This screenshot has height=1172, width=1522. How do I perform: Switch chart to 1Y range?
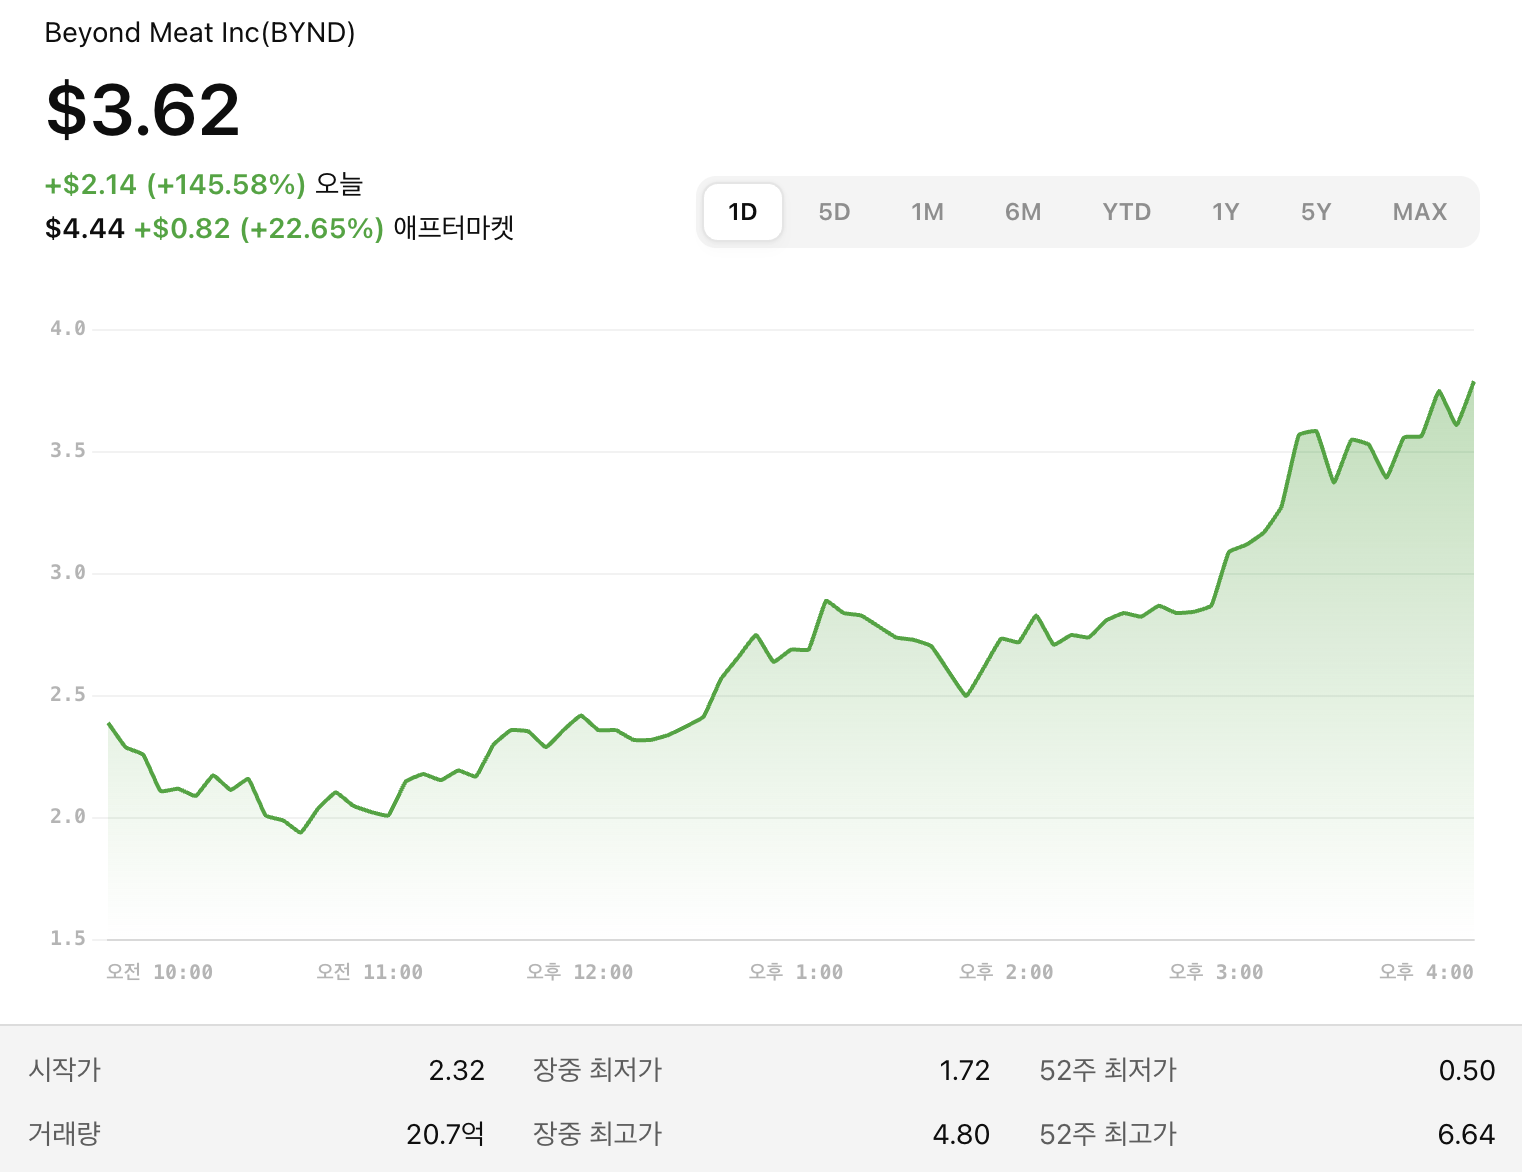pos(1225,212)
